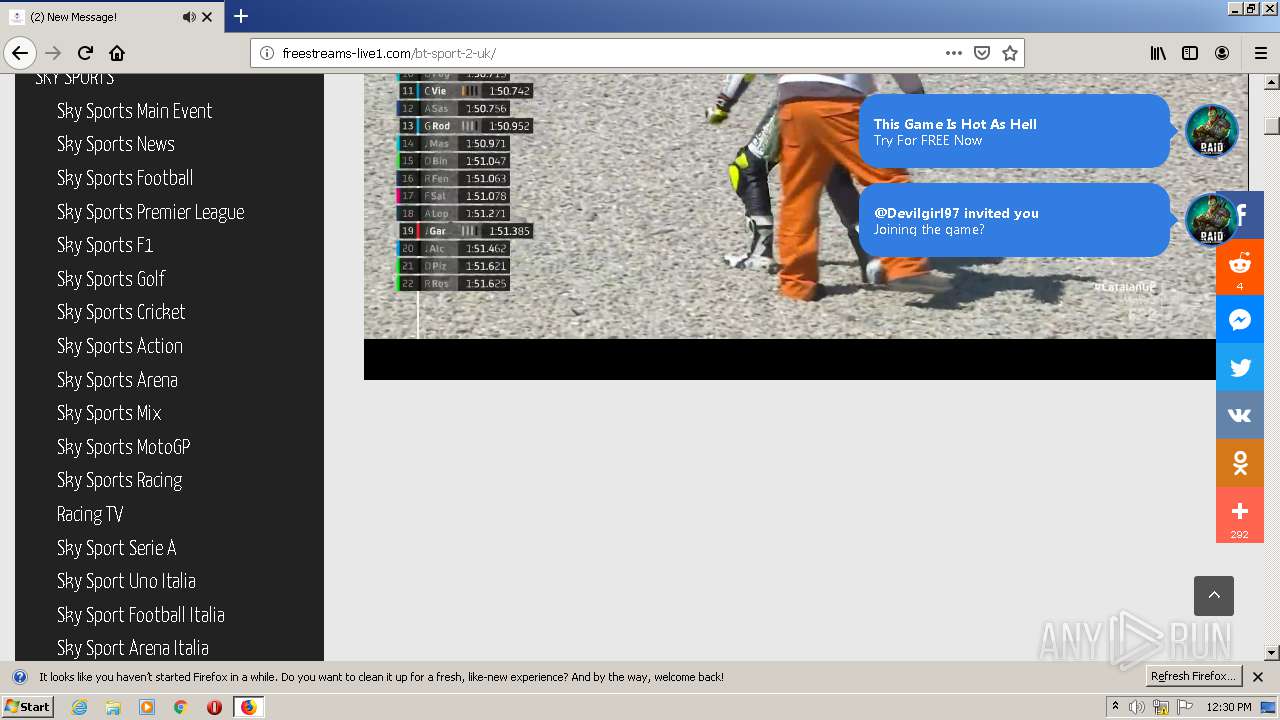Screen dimensions: 1280x720
Task: Open the Windows Start menu
Action: pyautogui.click(x=27, y=707)
